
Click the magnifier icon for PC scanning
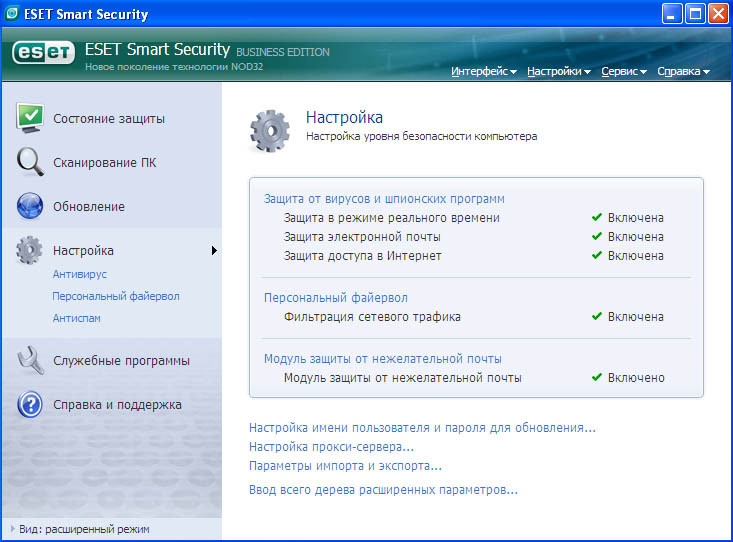point(30,162)
